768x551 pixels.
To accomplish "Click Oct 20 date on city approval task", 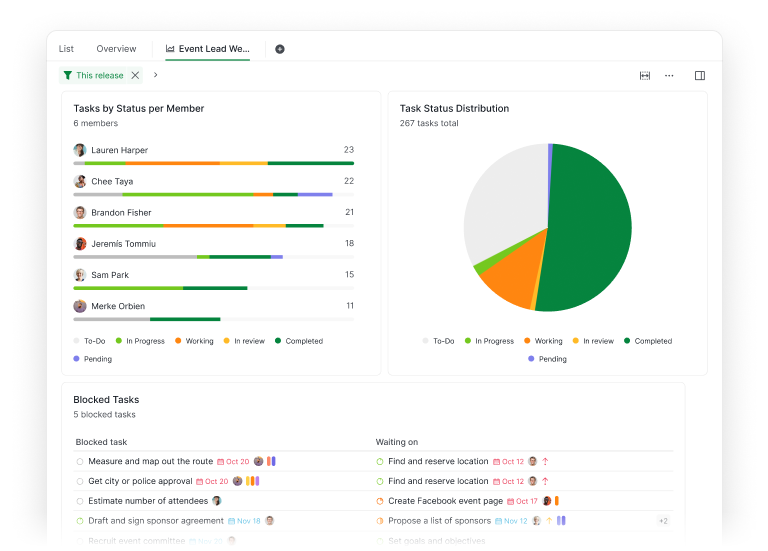I will point(212,481).
